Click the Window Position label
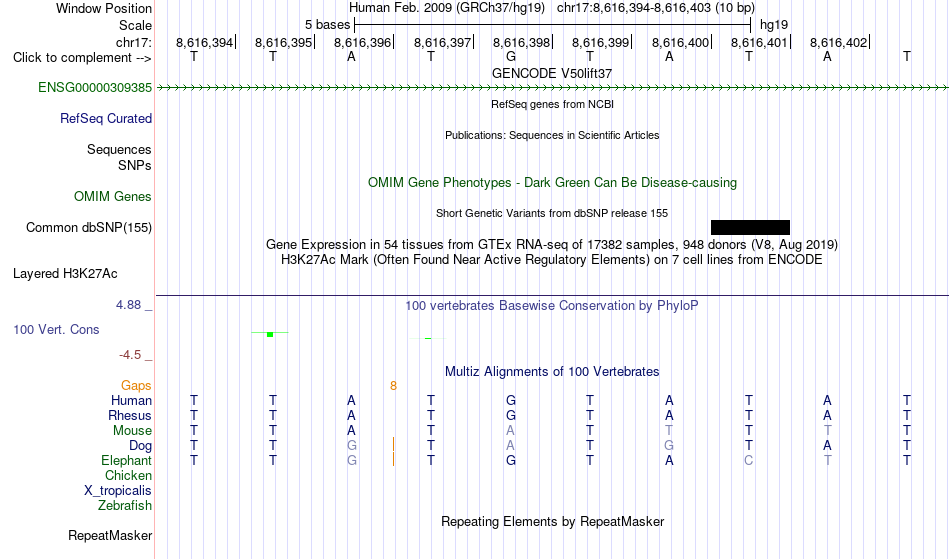This screenshot has width=950, height=559. click(104, 8)
